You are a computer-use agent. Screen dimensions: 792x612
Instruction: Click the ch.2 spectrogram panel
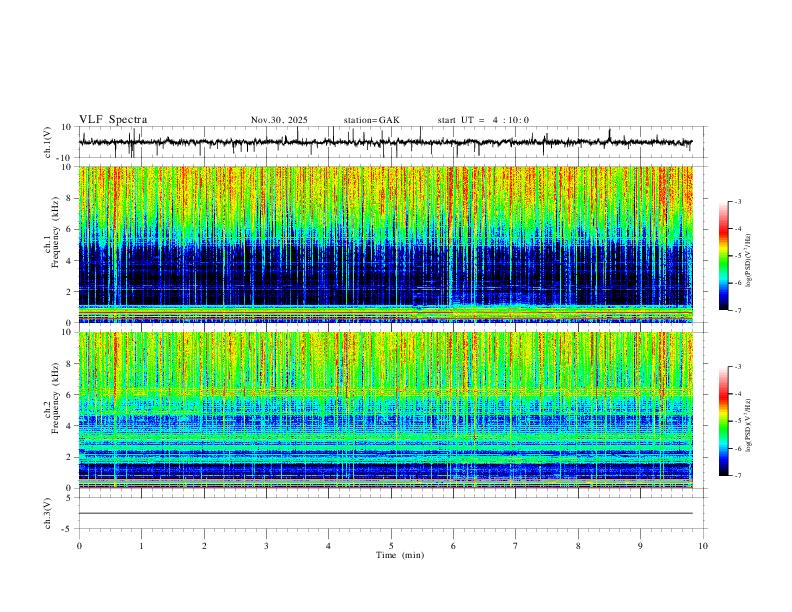(385, 410)
